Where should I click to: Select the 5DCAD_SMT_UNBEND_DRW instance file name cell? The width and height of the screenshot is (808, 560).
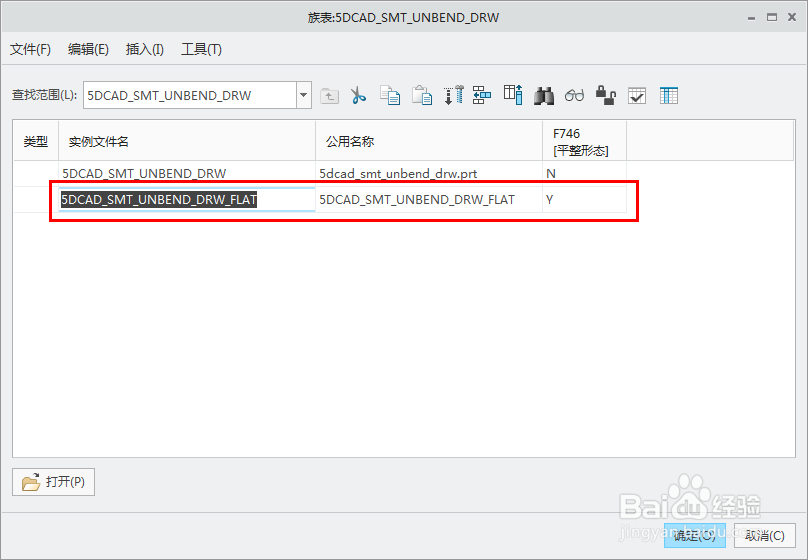(187, 174)
